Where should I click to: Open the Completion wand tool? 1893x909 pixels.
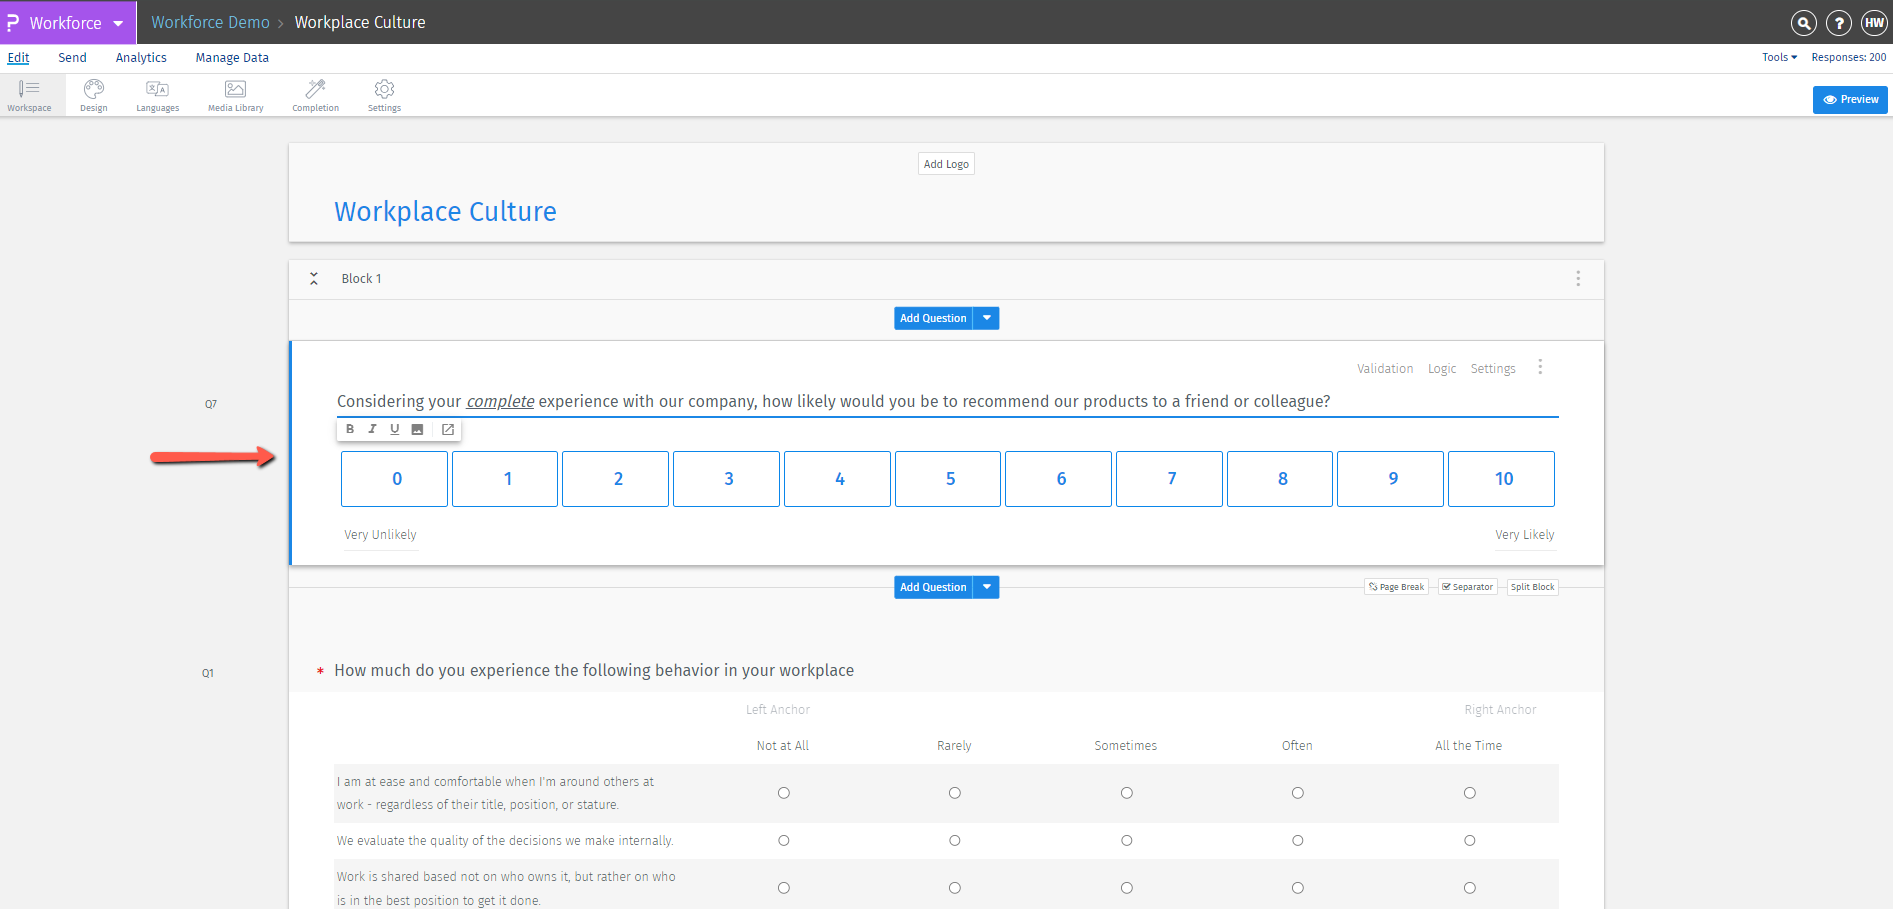[315, 95]
